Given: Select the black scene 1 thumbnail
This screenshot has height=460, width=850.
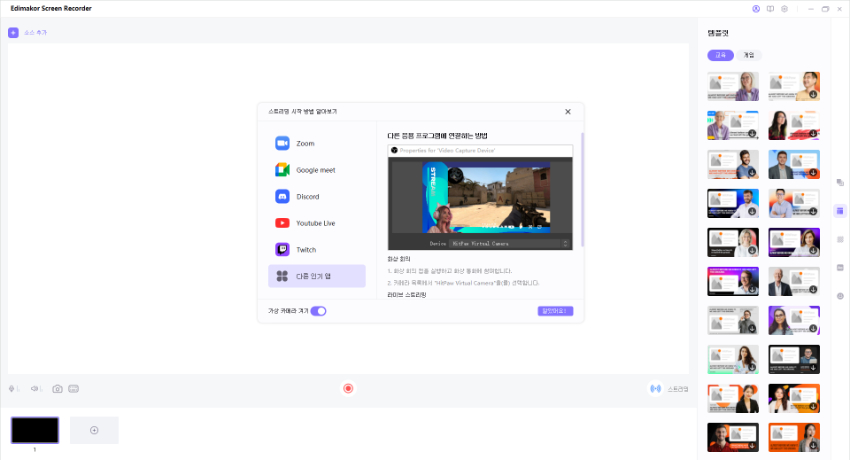Looking at the screenshot, I should click(35, 430).
